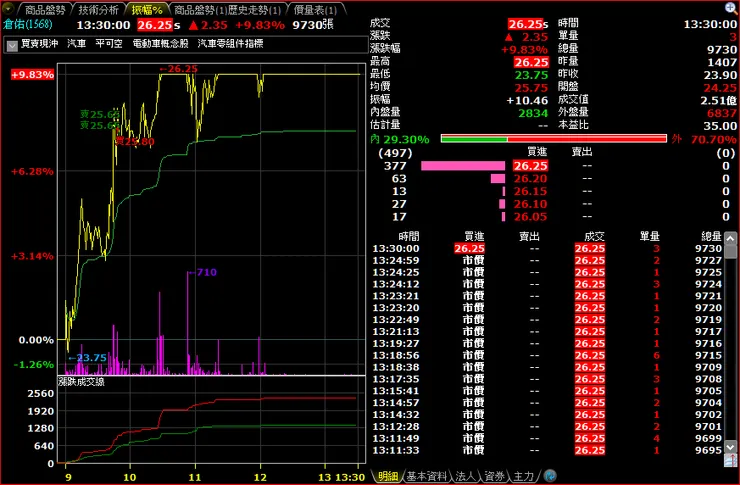This screenshot has height=485, width=740.
Task: Click the 時間 column header
Action: tap(409, 236)
